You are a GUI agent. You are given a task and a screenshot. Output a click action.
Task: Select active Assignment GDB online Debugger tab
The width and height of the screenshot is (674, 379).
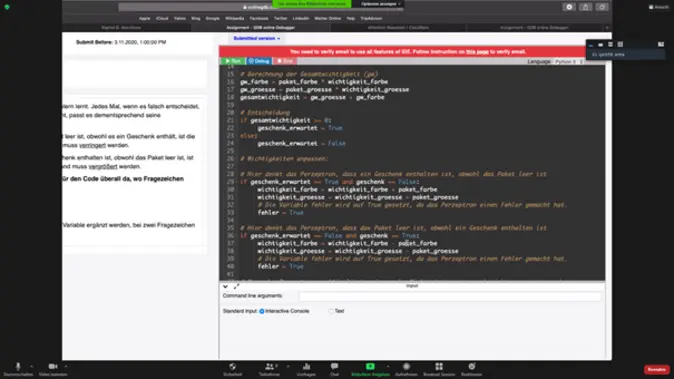260,28
